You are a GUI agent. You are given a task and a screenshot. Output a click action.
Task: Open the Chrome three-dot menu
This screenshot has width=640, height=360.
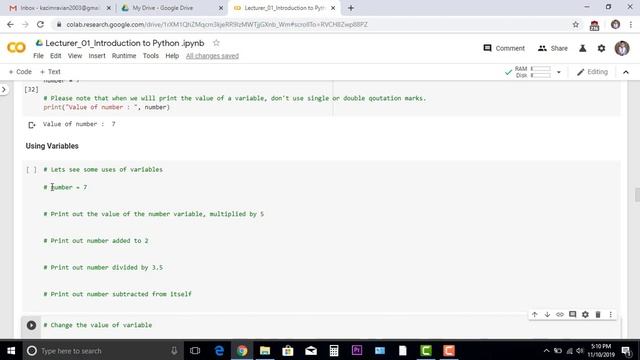pyautogui.click(x=631, y=24)
